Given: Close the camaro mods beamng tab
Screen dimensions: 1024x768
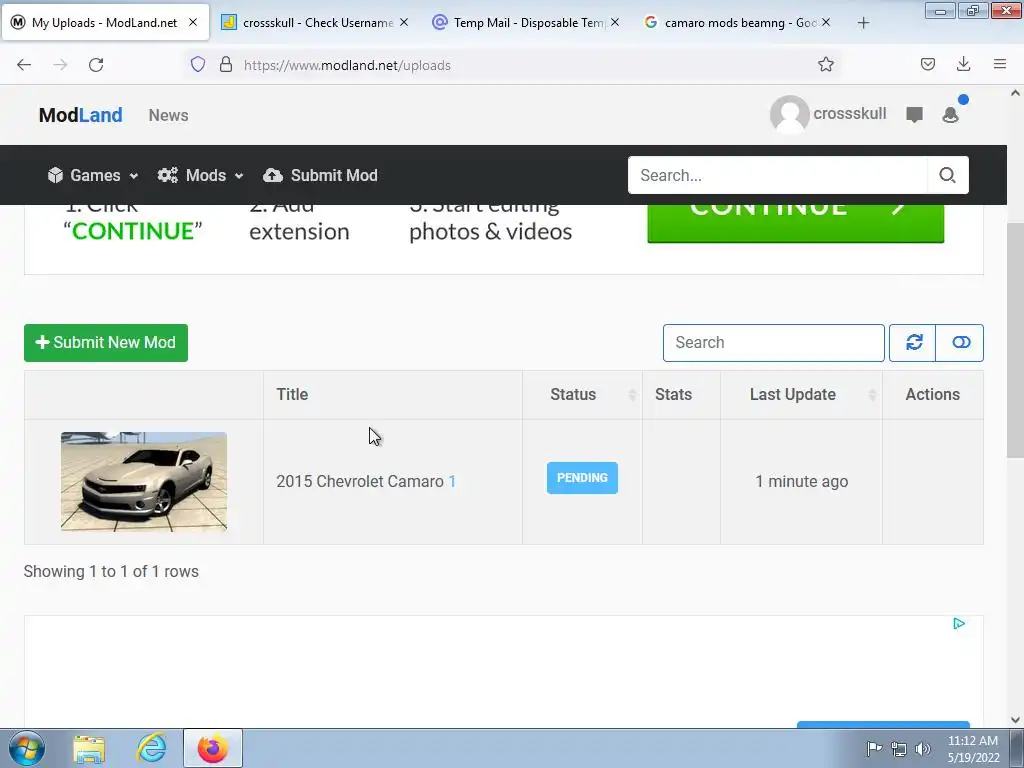Looking at the screenshot, I should click(x=825, y=22).
